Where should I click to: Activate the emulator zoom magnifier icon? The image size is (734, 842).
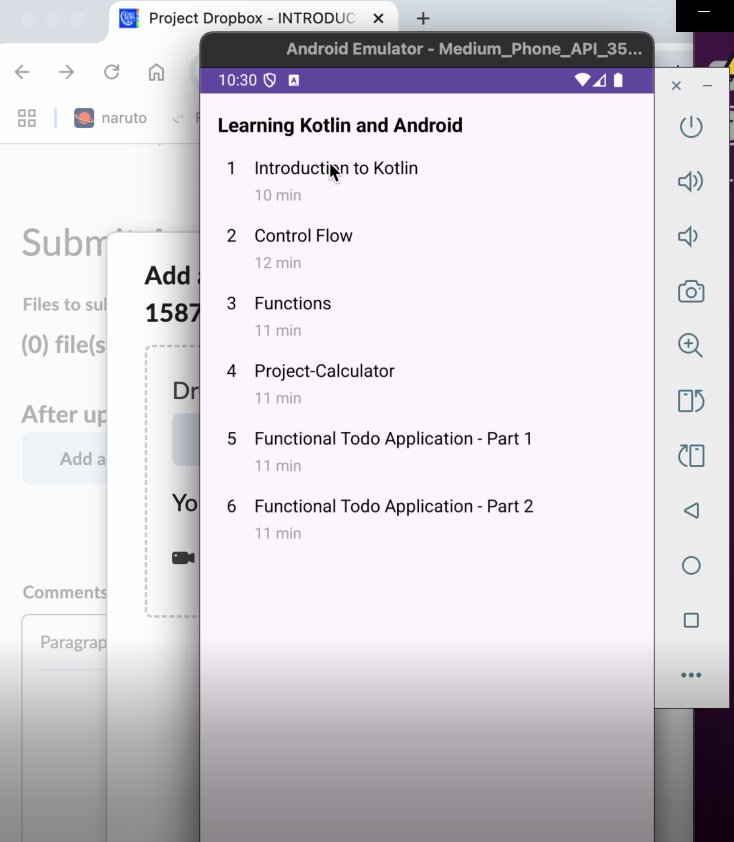click(690, 346)
